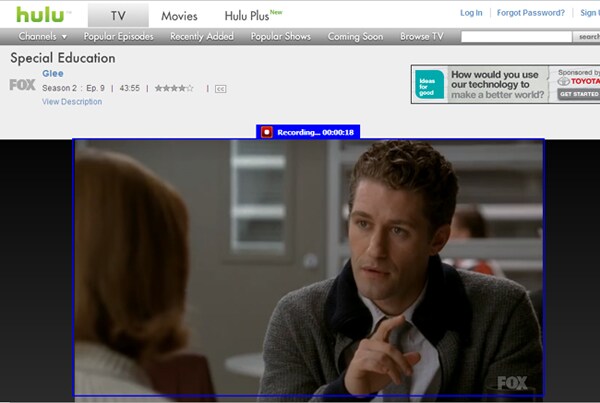
Task: Open the Hulu Plus tab
Action: click(253, 15)
